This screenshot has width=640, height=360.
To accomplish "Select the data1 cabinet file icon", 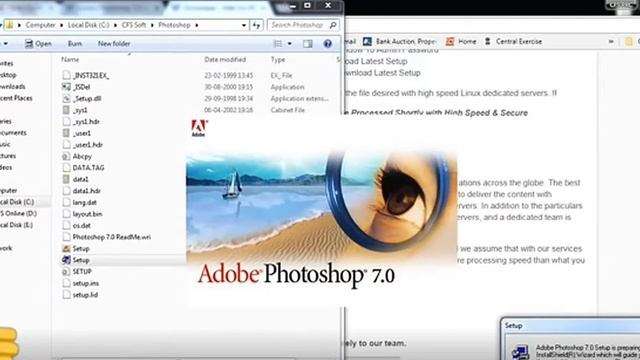I will (x=66, y=179).
